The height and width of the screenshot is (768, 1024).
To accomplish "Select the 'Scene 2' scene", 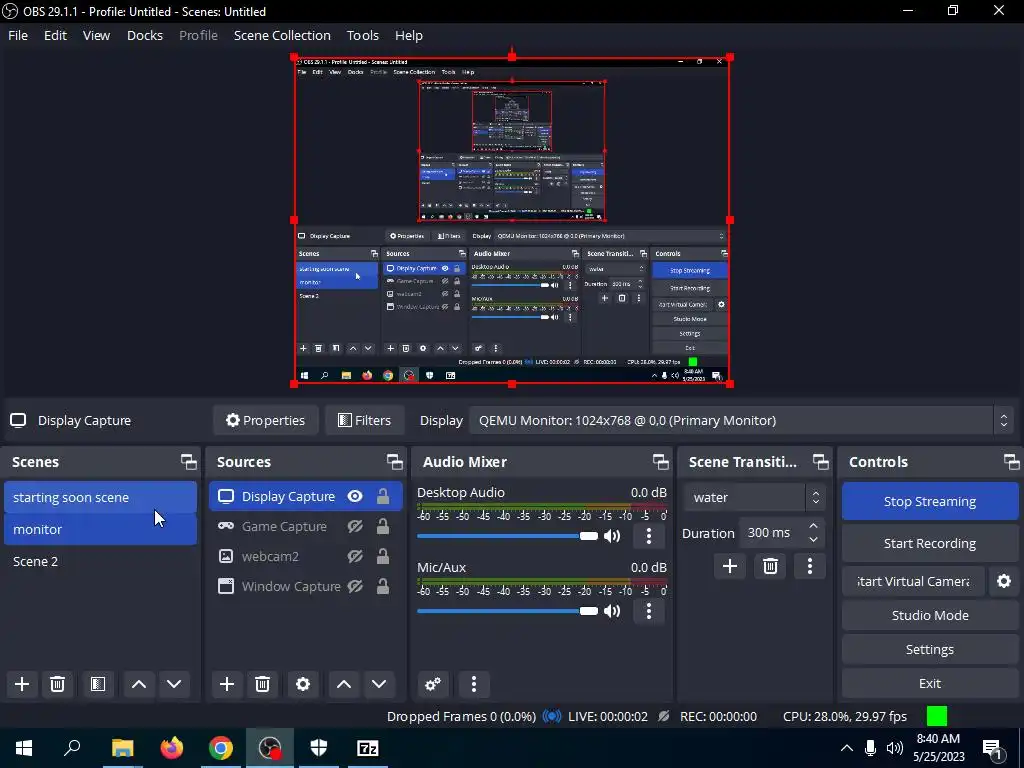I will (100, 562).
